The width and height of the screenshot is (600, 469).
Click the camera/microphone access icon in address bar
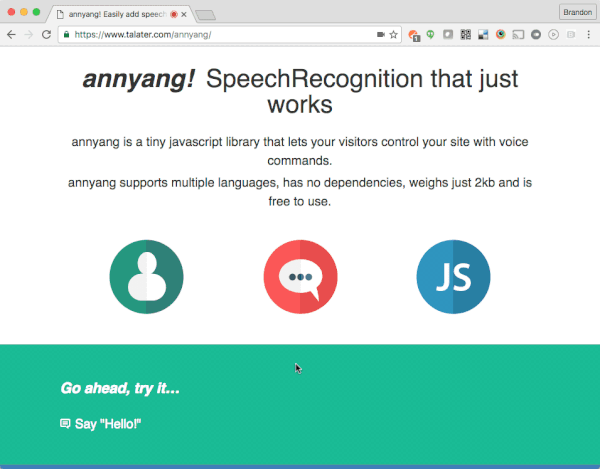coord(380,35)
